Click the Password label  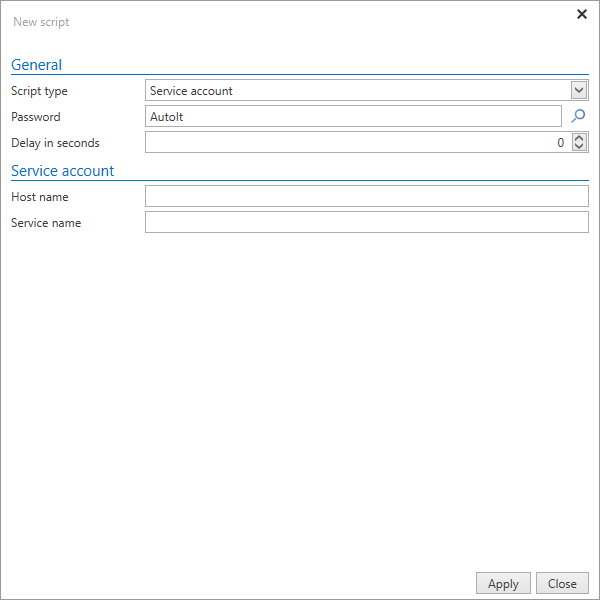[36, 117]
